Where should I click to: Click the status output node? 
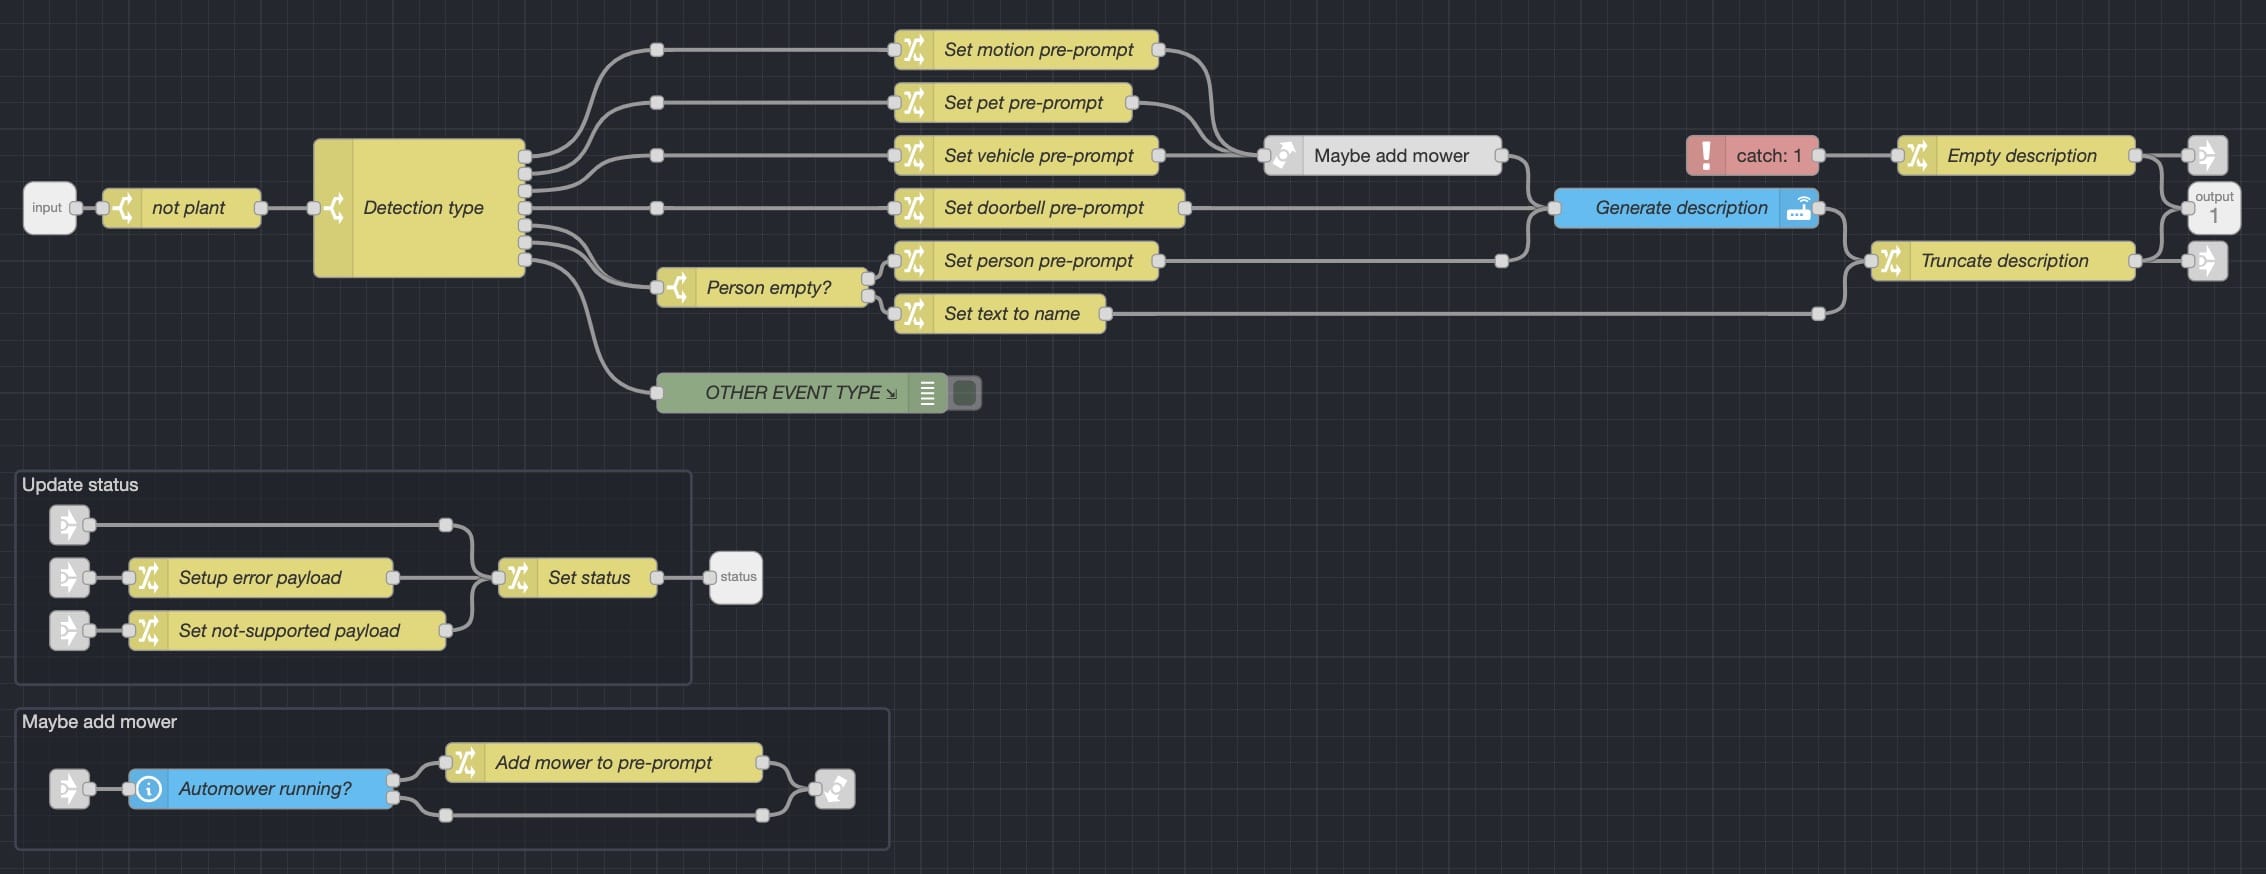736,578
